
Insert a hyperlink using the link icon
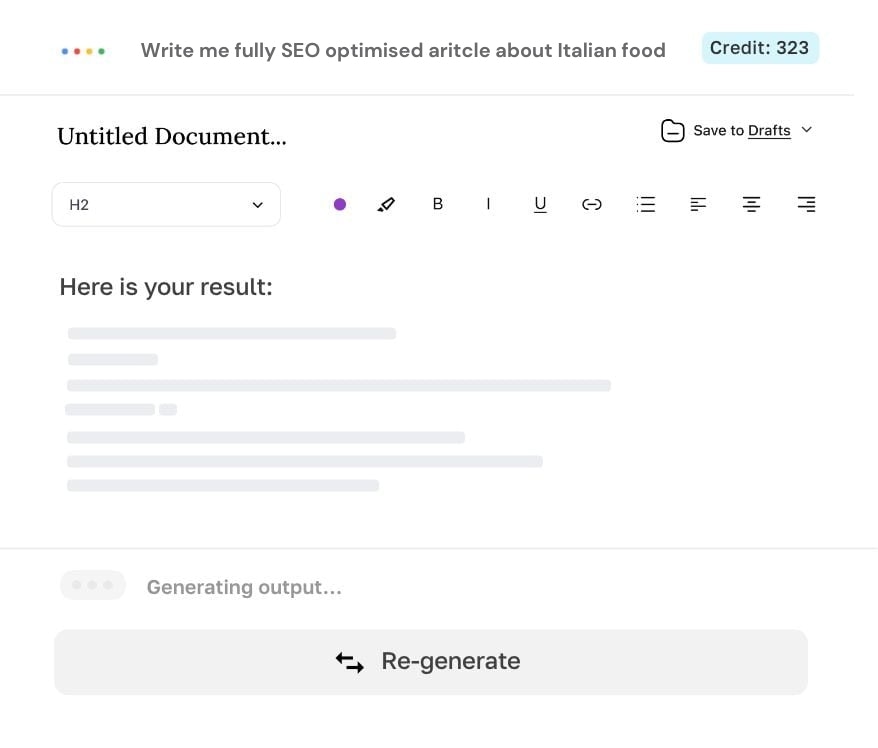pyautogui.click(x=591, y=204)
